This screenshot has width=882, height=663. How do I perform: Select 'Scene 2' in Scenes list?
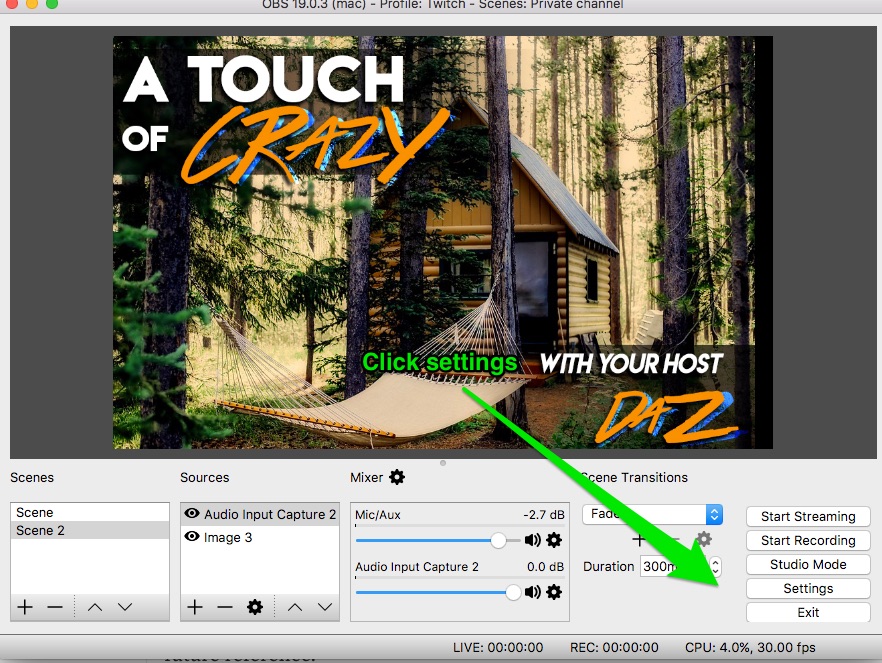click(90, 530)
